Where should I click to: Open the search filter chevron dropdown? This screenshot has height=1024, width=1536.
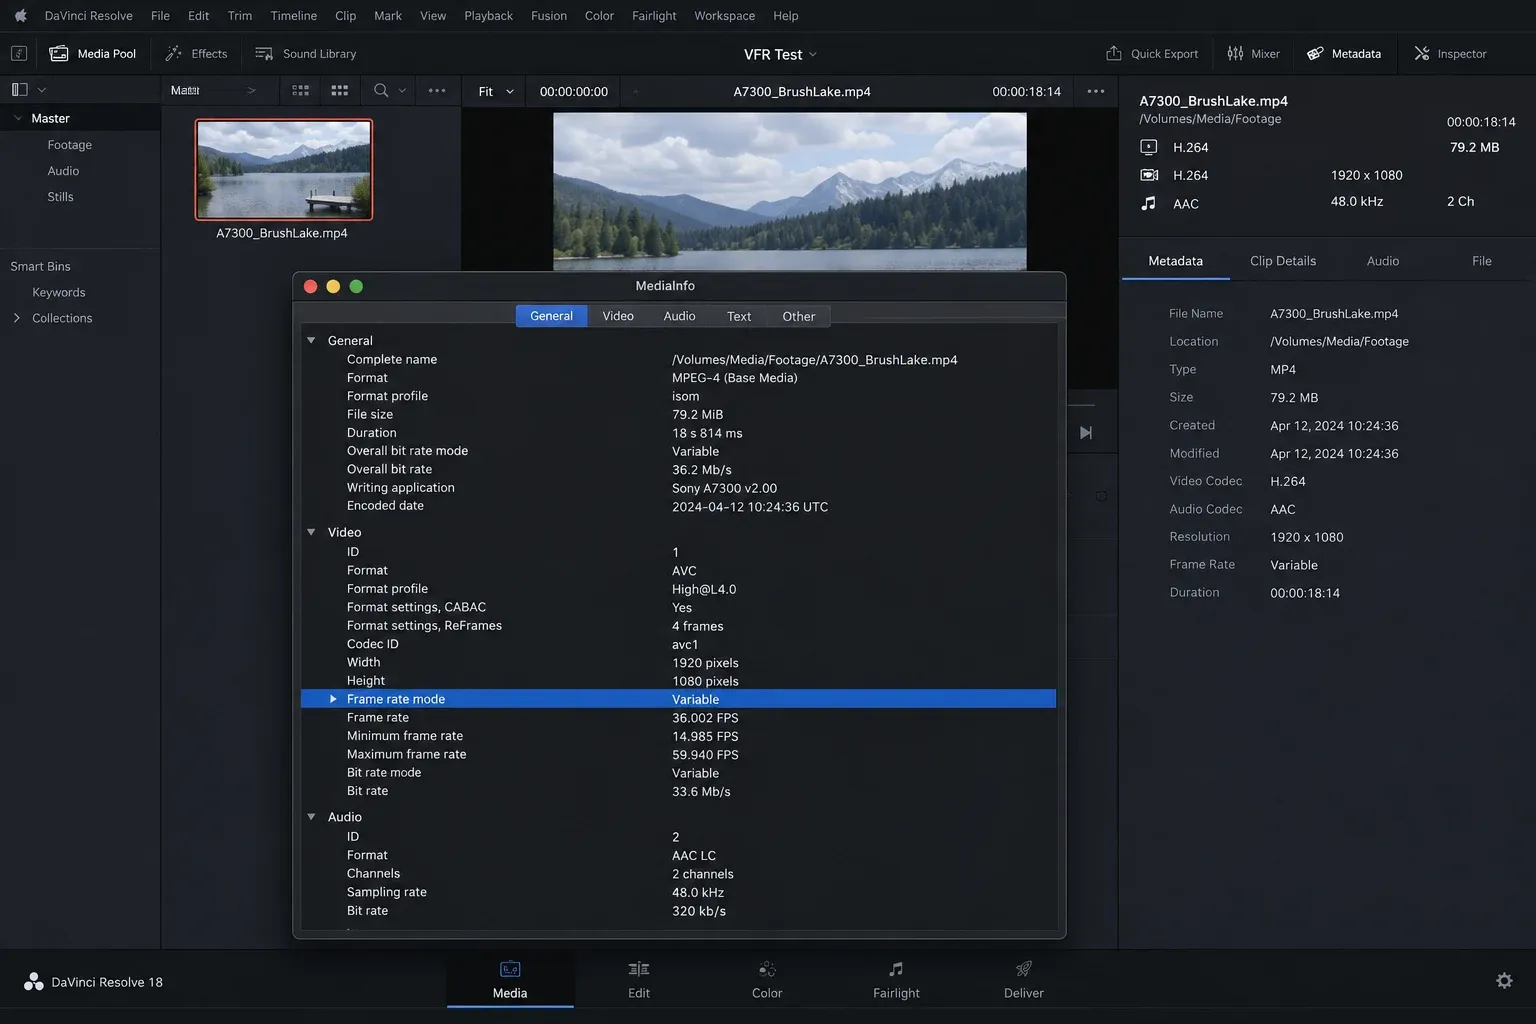[402, 90]
